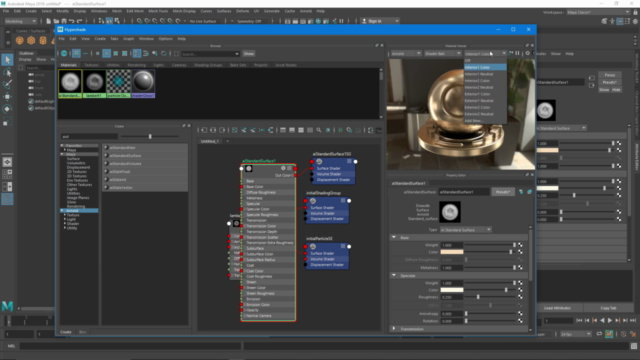Switch to the Shading Groups browser tab
Screen dimensions: 640x360
coord(208,65)
